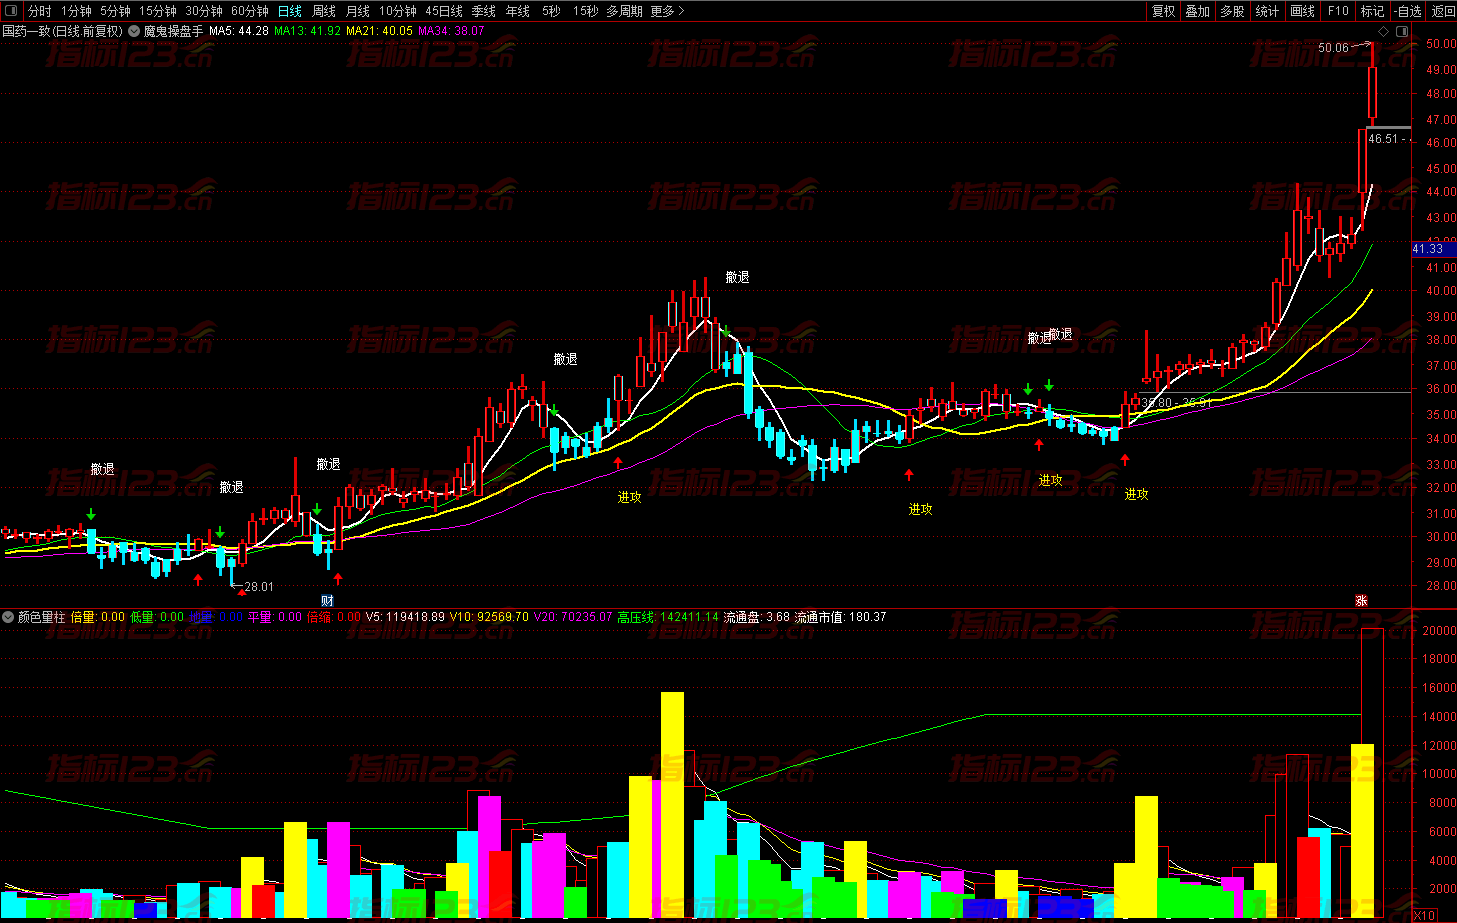
Task: Click the 高压线: 142411.14 value
Action: tap(668, 617)
